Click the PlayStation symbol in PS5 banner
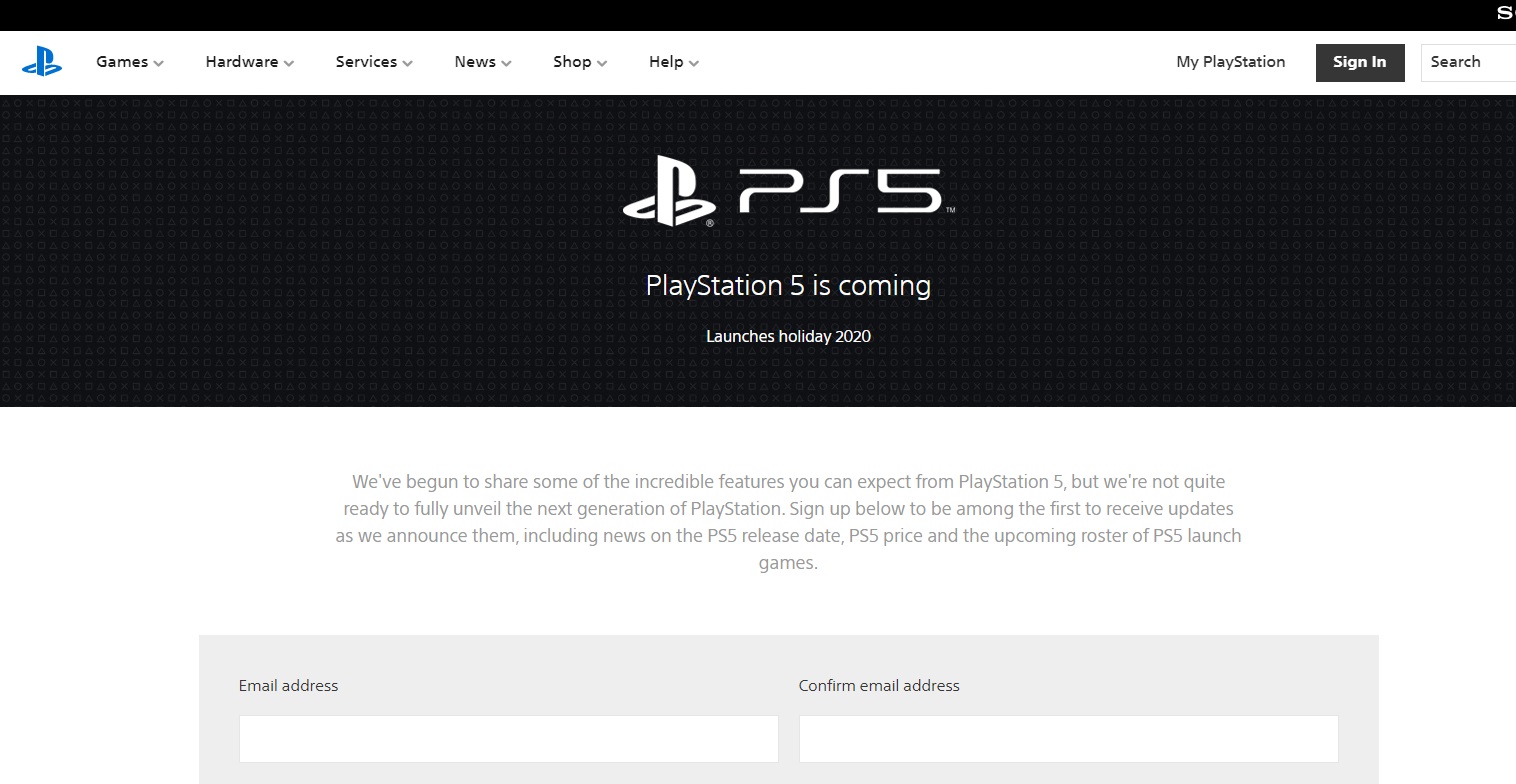Screen dimensions: 1516x784 click(x=669, y=190)
